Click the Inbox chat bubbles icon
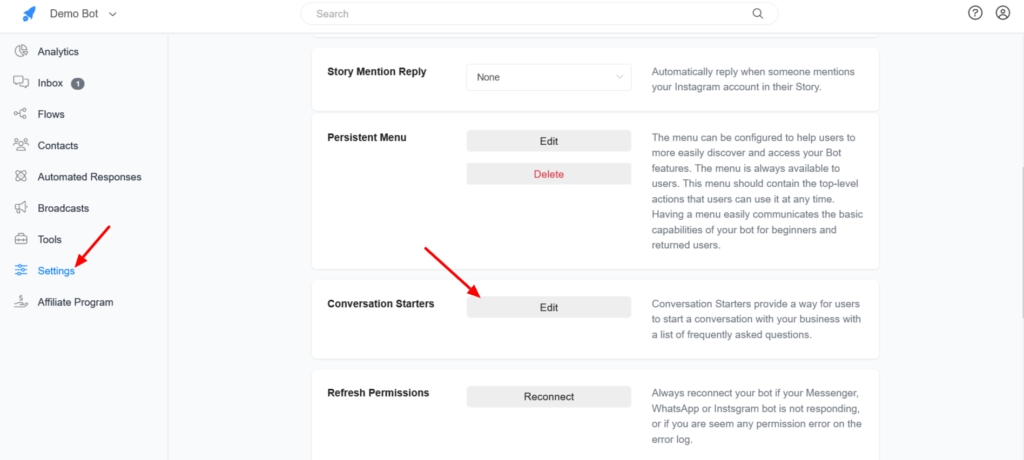Viewport: 1024px width, 460px height. [21, 83]
